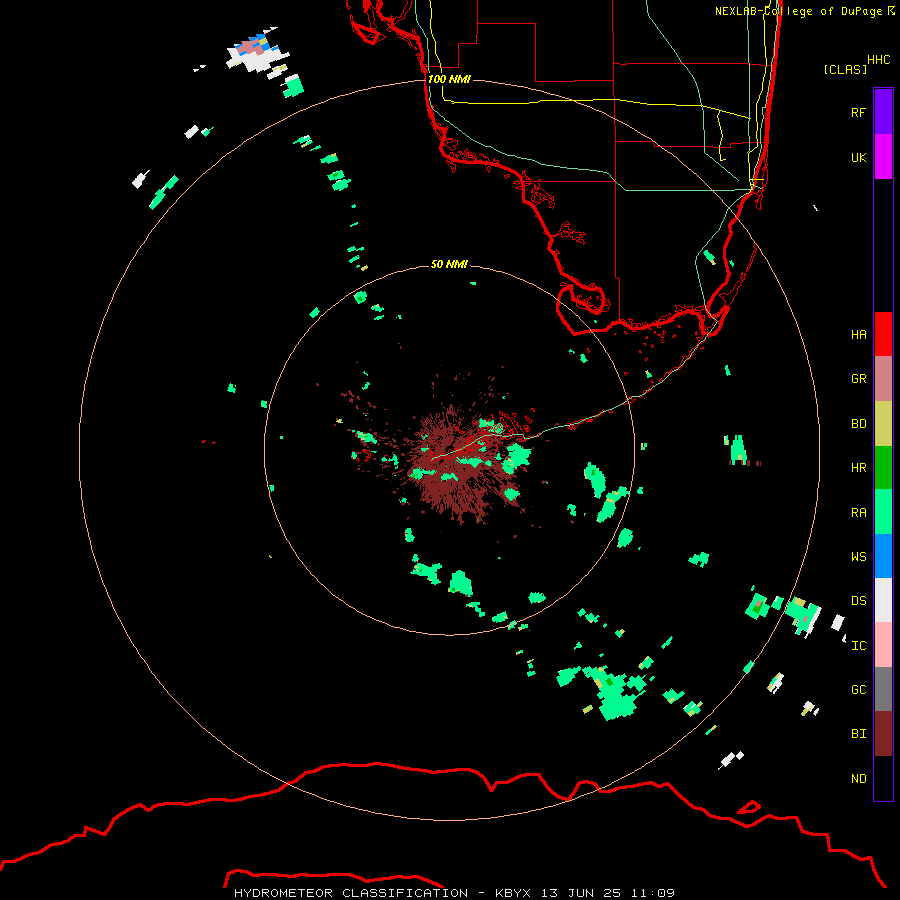Click the BI brown legend swatch
The width and height of the screenshot is (900, 900).
883,734
